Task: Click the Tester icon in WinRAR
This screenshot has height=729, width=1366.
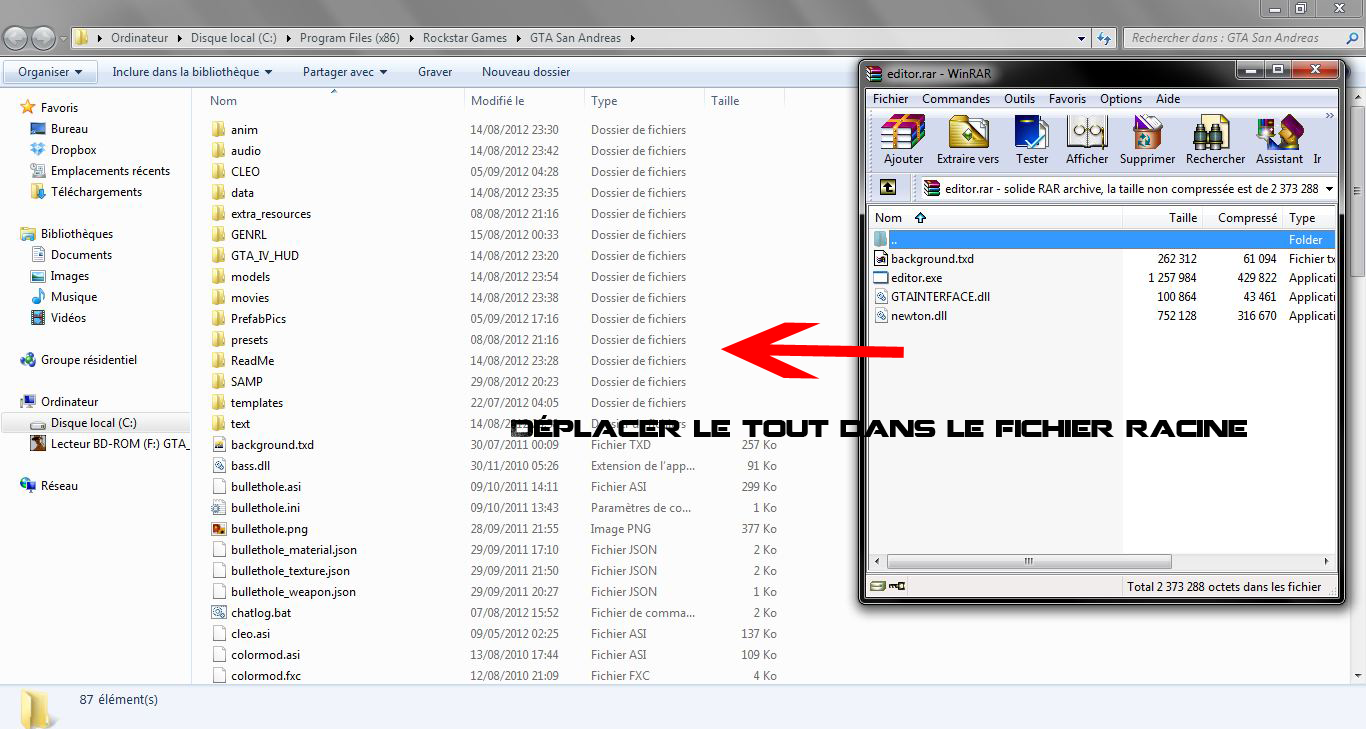Action: [x=1031, y=132]
